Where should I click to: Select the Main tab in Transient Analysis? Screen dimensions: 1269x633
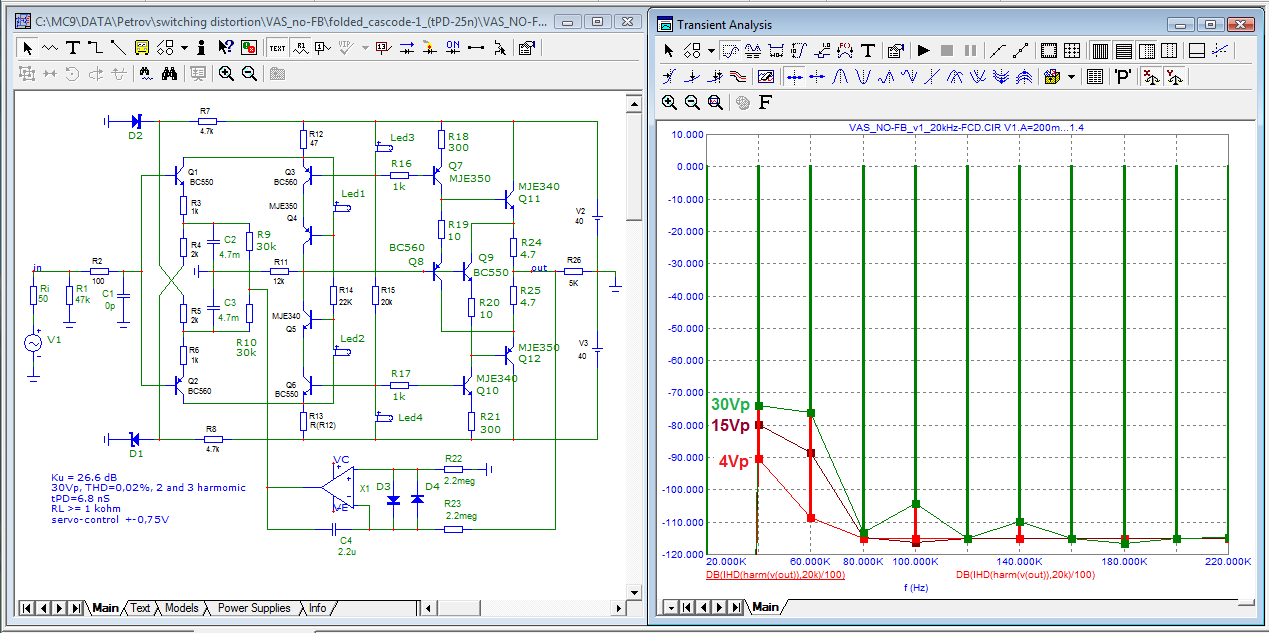766,607
